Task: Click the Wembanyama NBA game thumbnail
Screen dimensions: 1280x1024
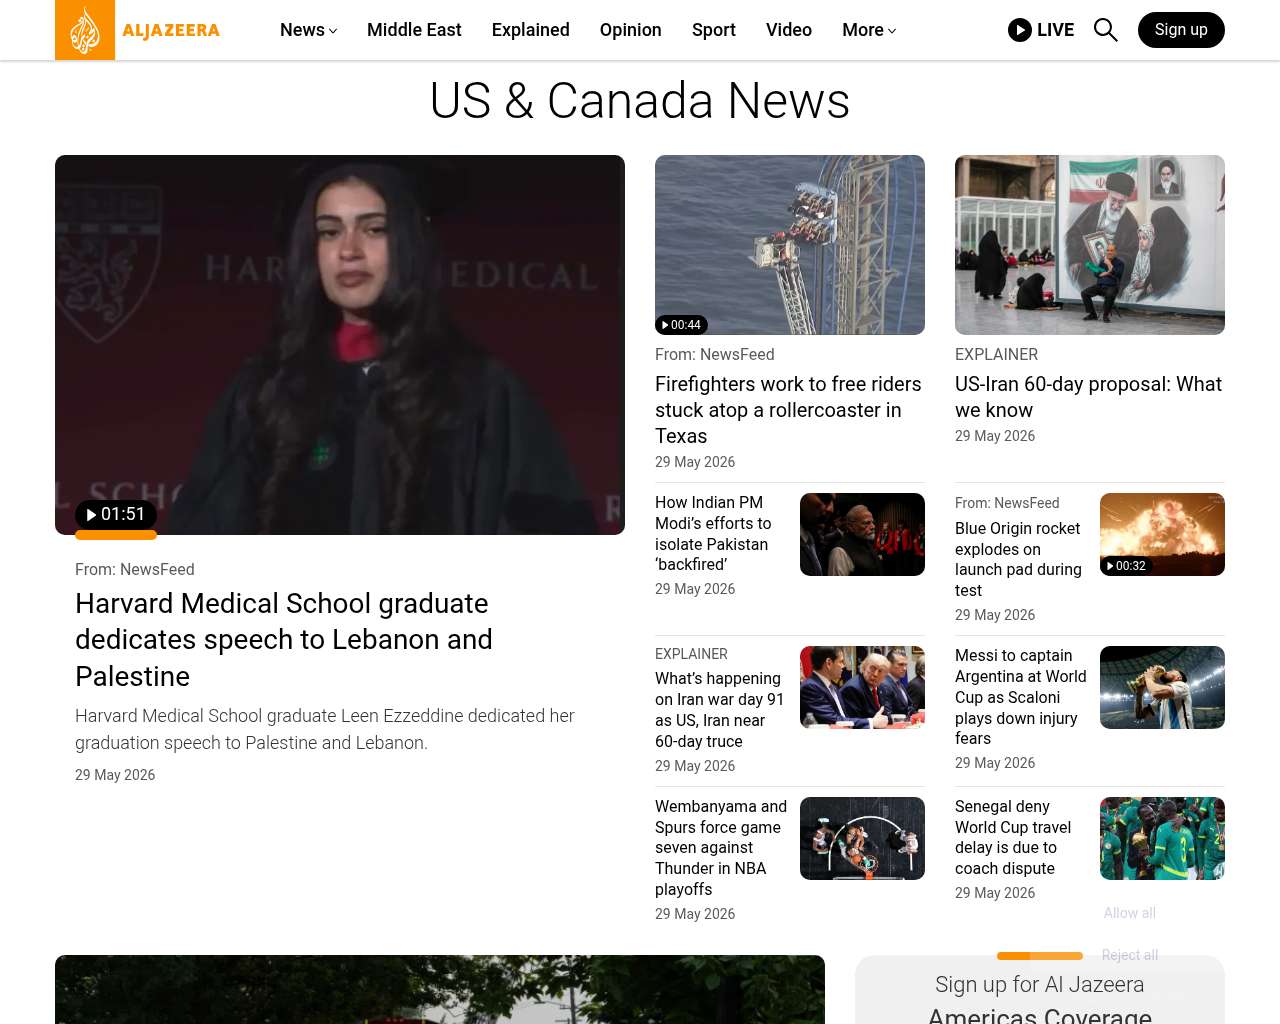Action: (862, 838)
